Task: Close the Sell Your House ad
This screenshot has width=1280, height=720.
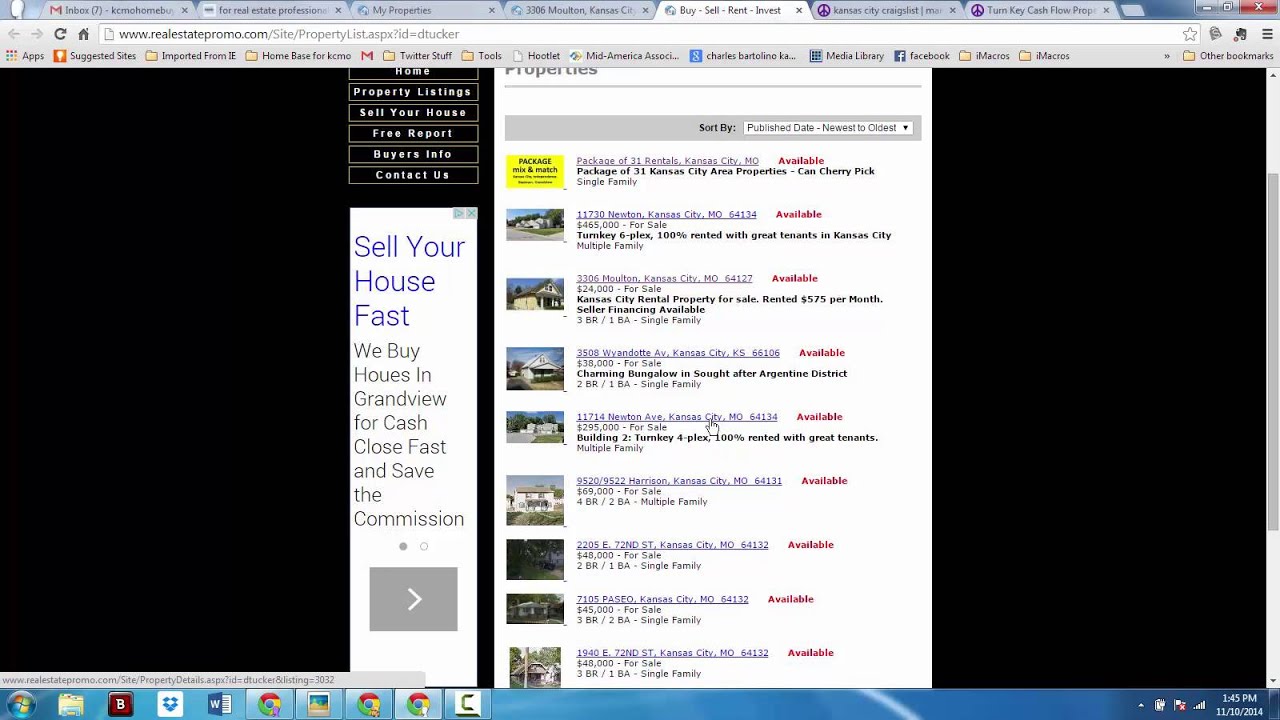Action: (471, 213)
